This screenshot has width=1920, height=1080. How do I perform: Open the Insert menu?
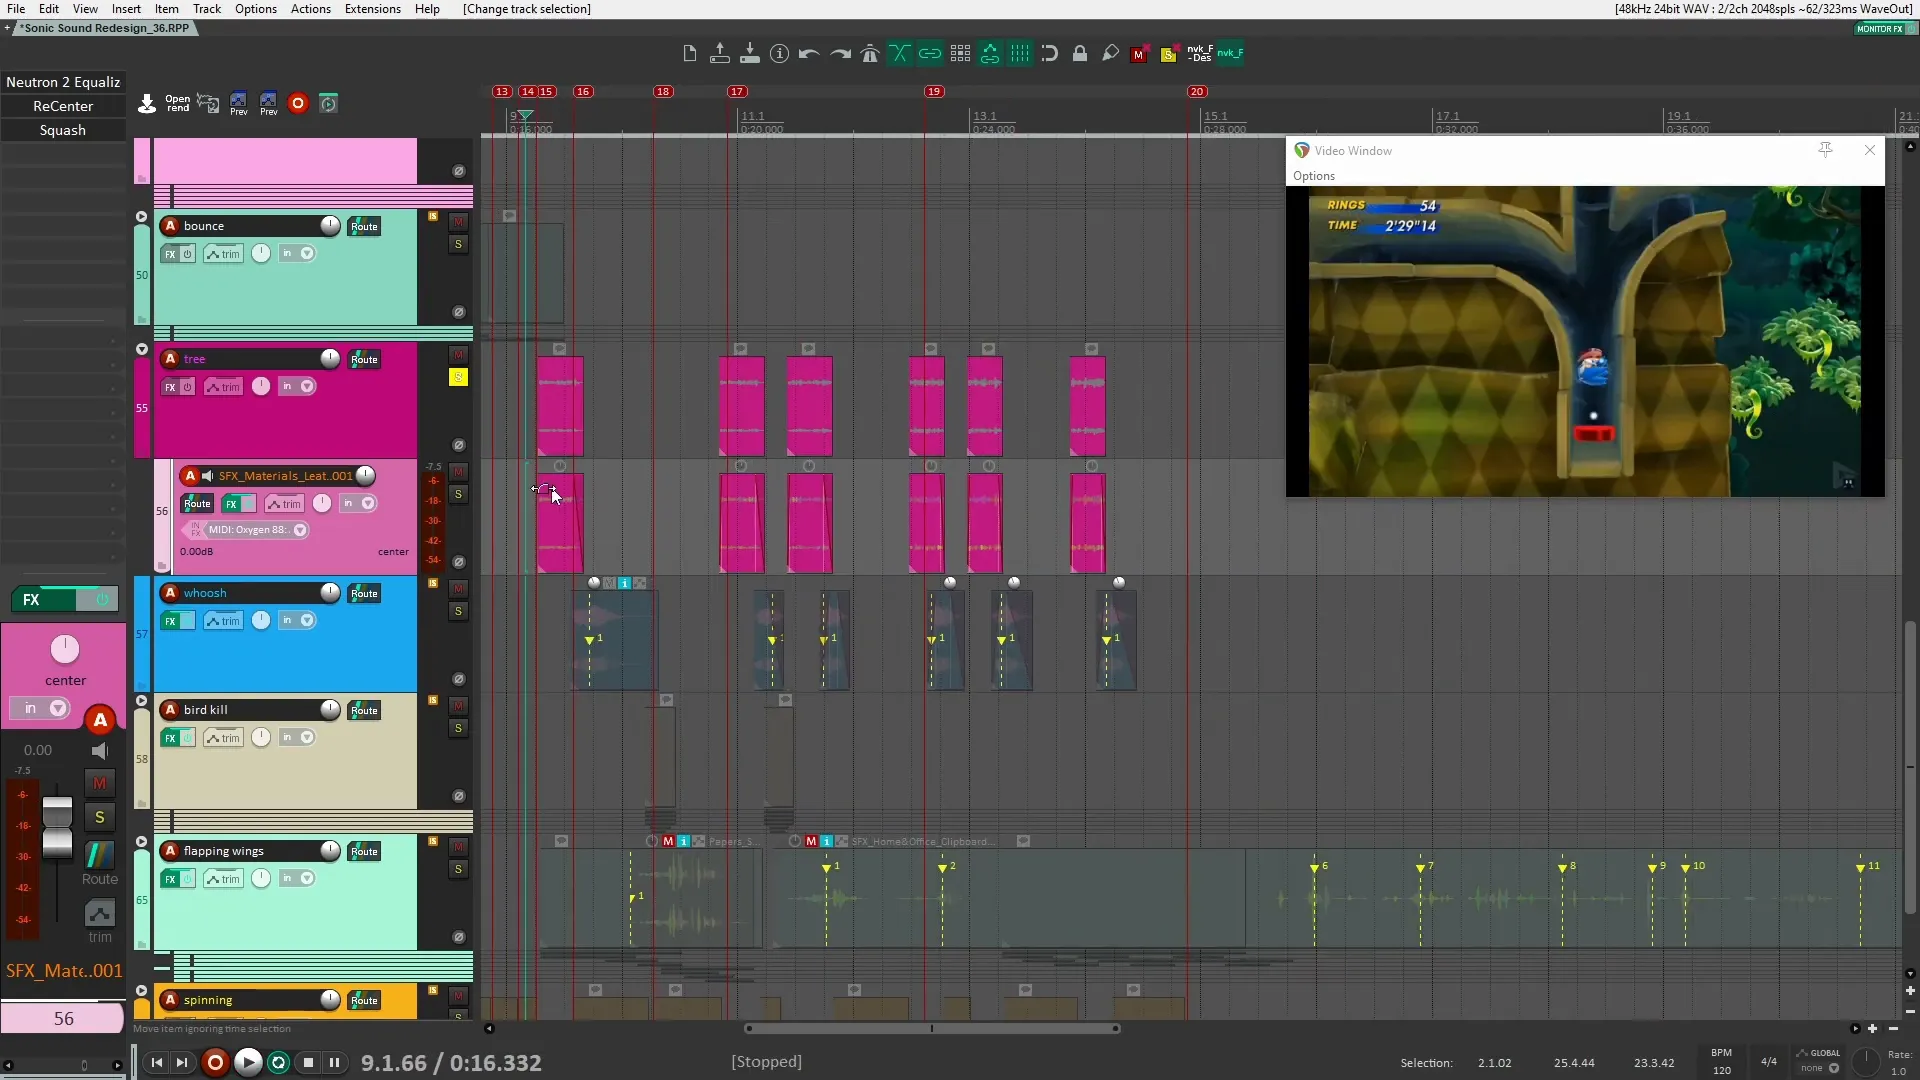point(126,9)
